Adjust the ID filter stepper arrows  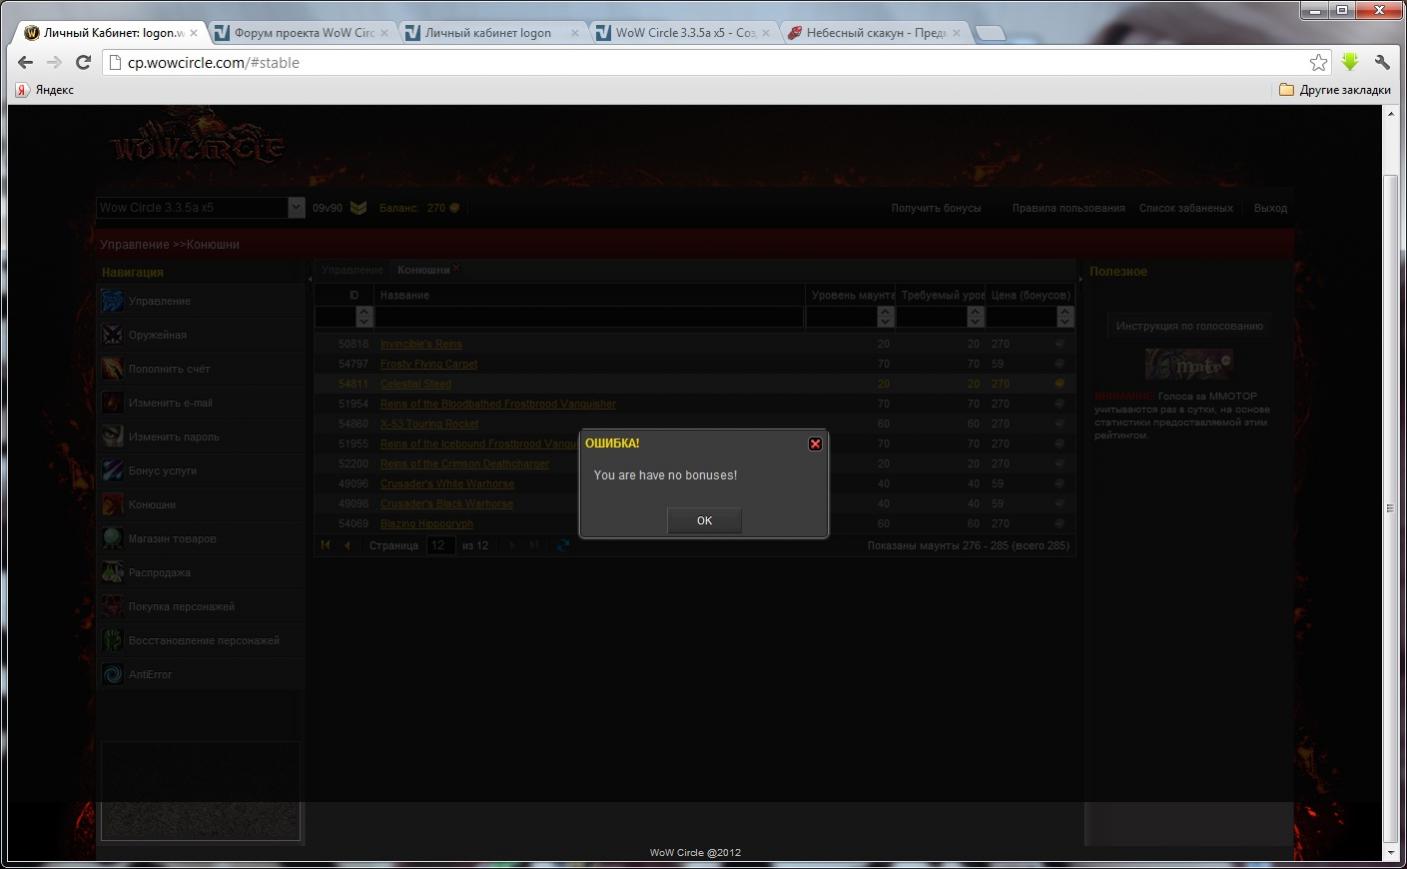pos(364,317)
